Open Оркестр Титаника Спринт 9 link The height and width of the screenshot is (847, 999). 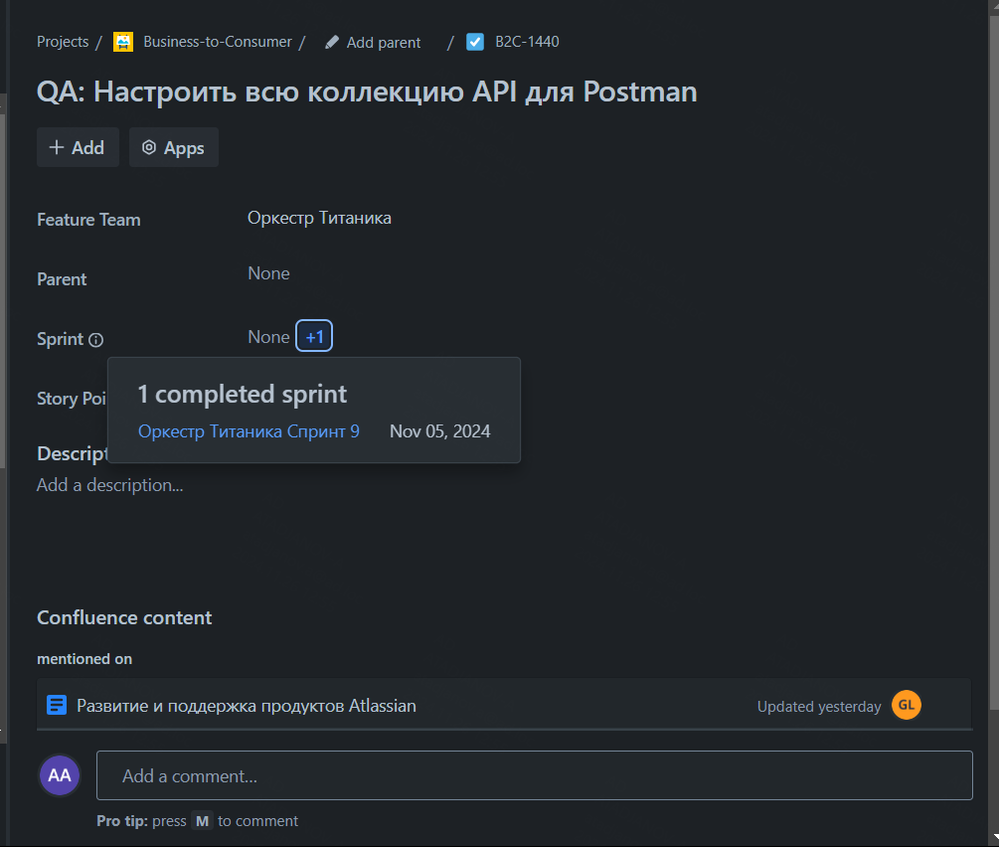pos(249,431)
